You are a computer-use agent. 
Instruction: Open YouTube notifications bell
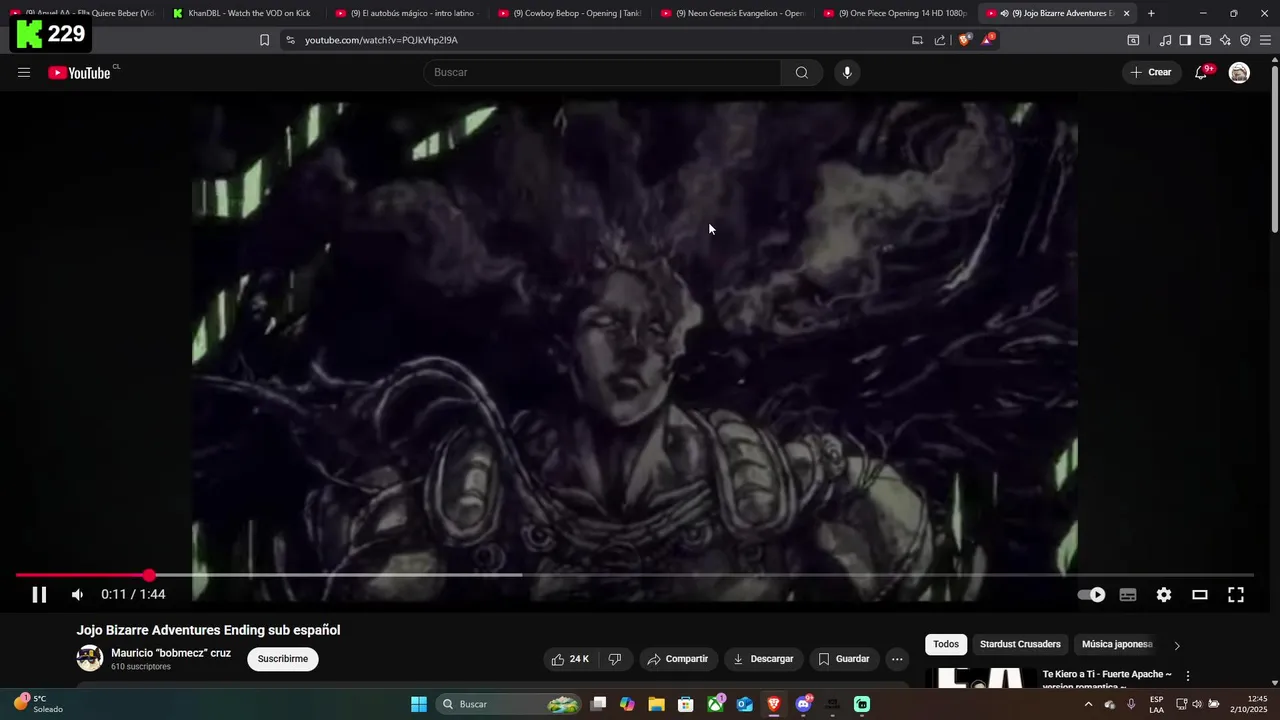pyautogui.click(x=1202, y=72)
